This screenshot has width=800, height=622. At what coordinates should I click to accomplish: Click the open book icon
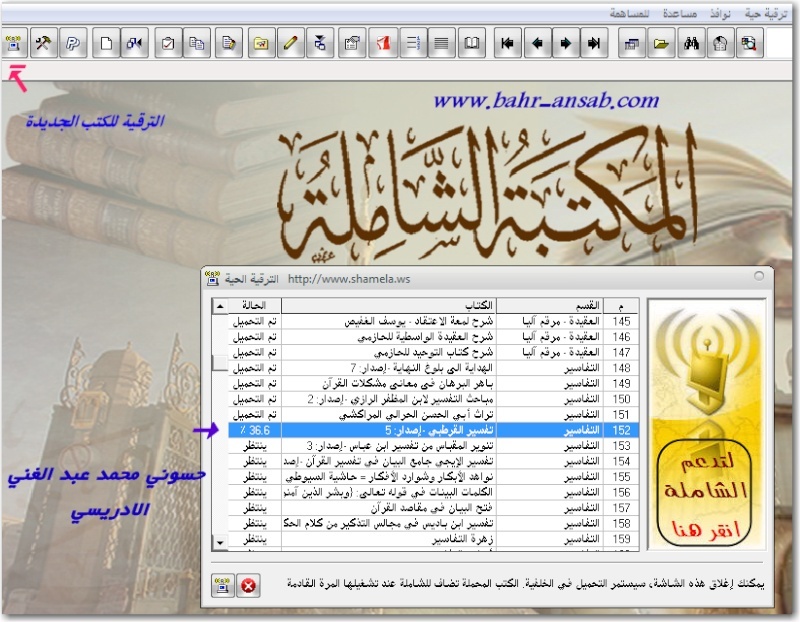472,43
